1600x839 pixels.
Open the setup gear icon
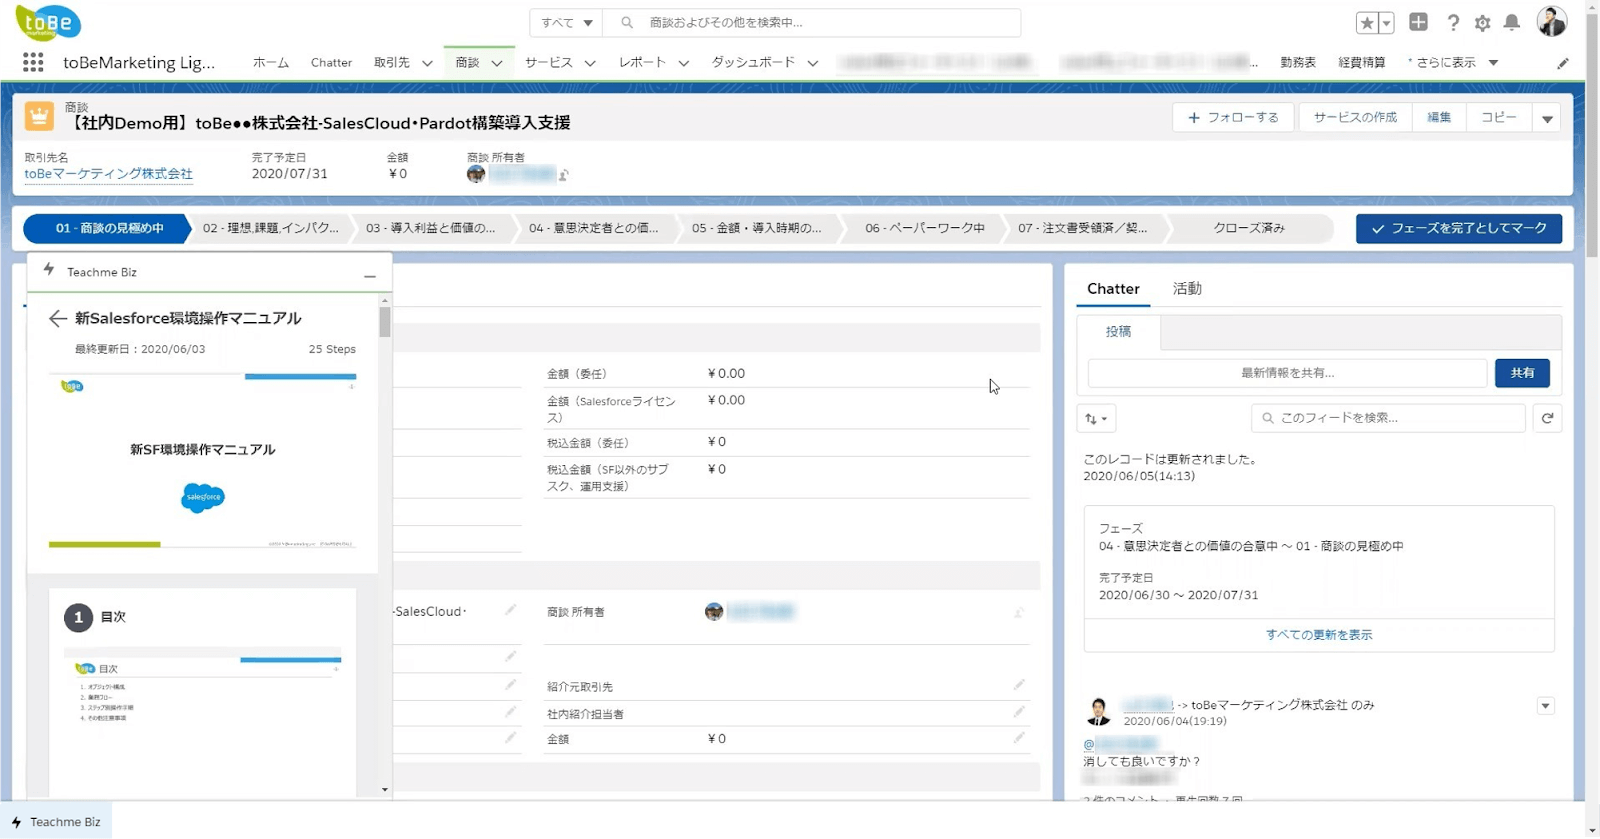[x=1483, y=23]
